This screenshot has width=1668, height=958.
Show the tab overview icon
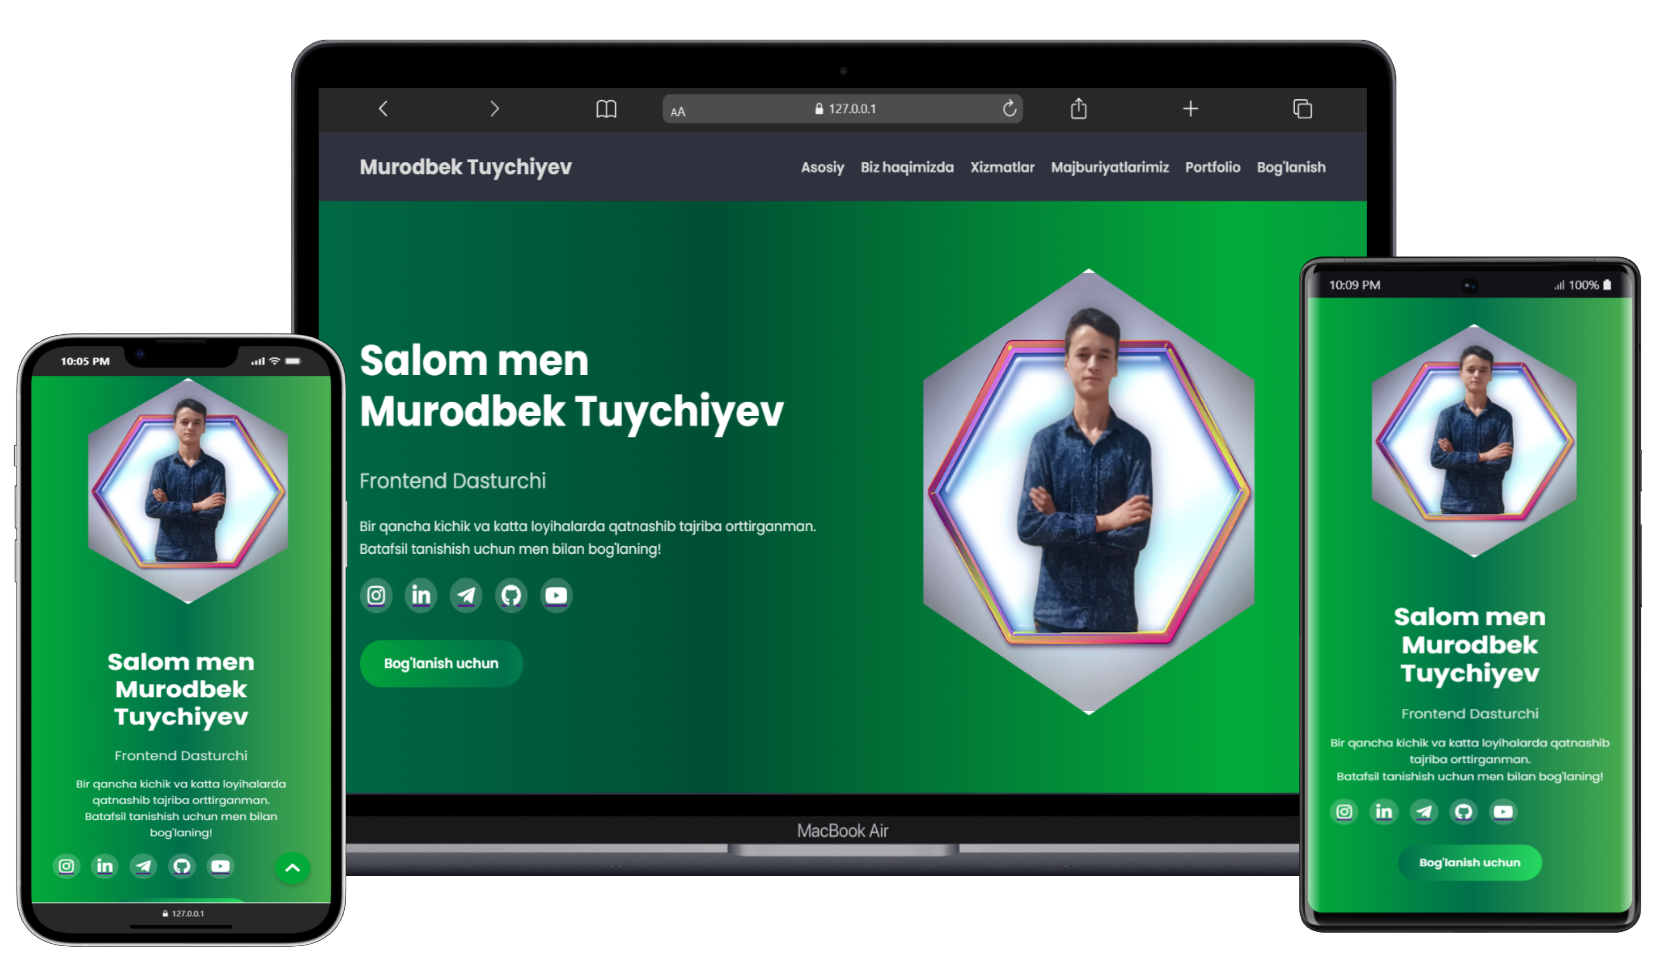[x=1302, y=109]
